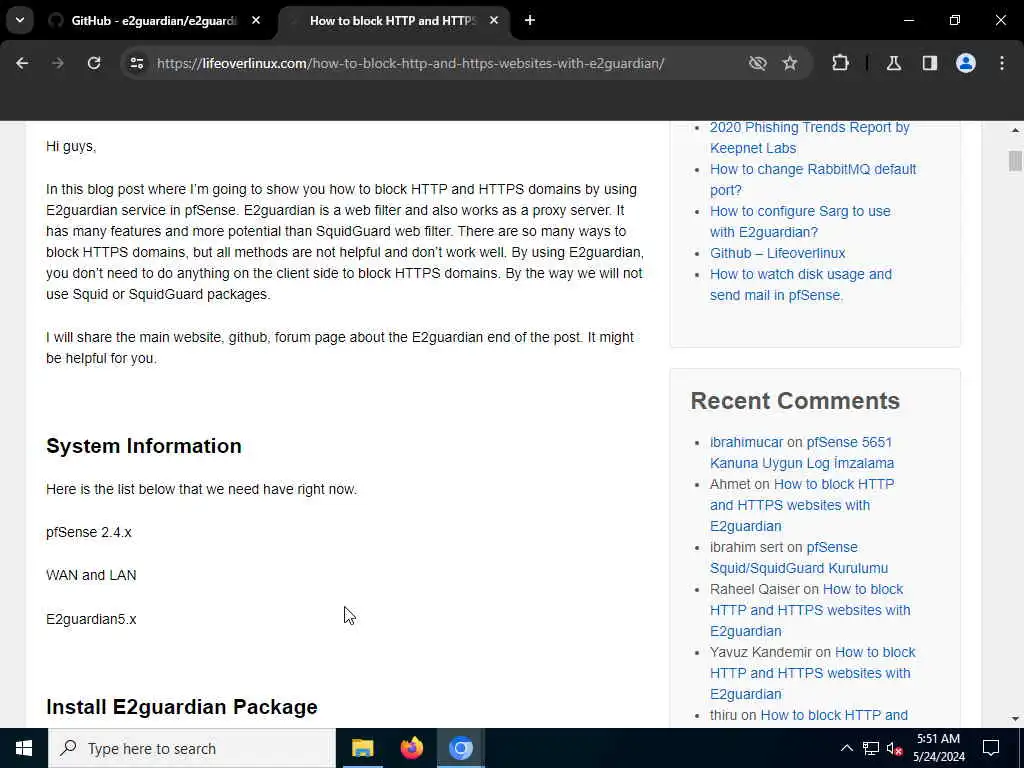
Task: Click the address bar URL
Action: click(410, 63)
